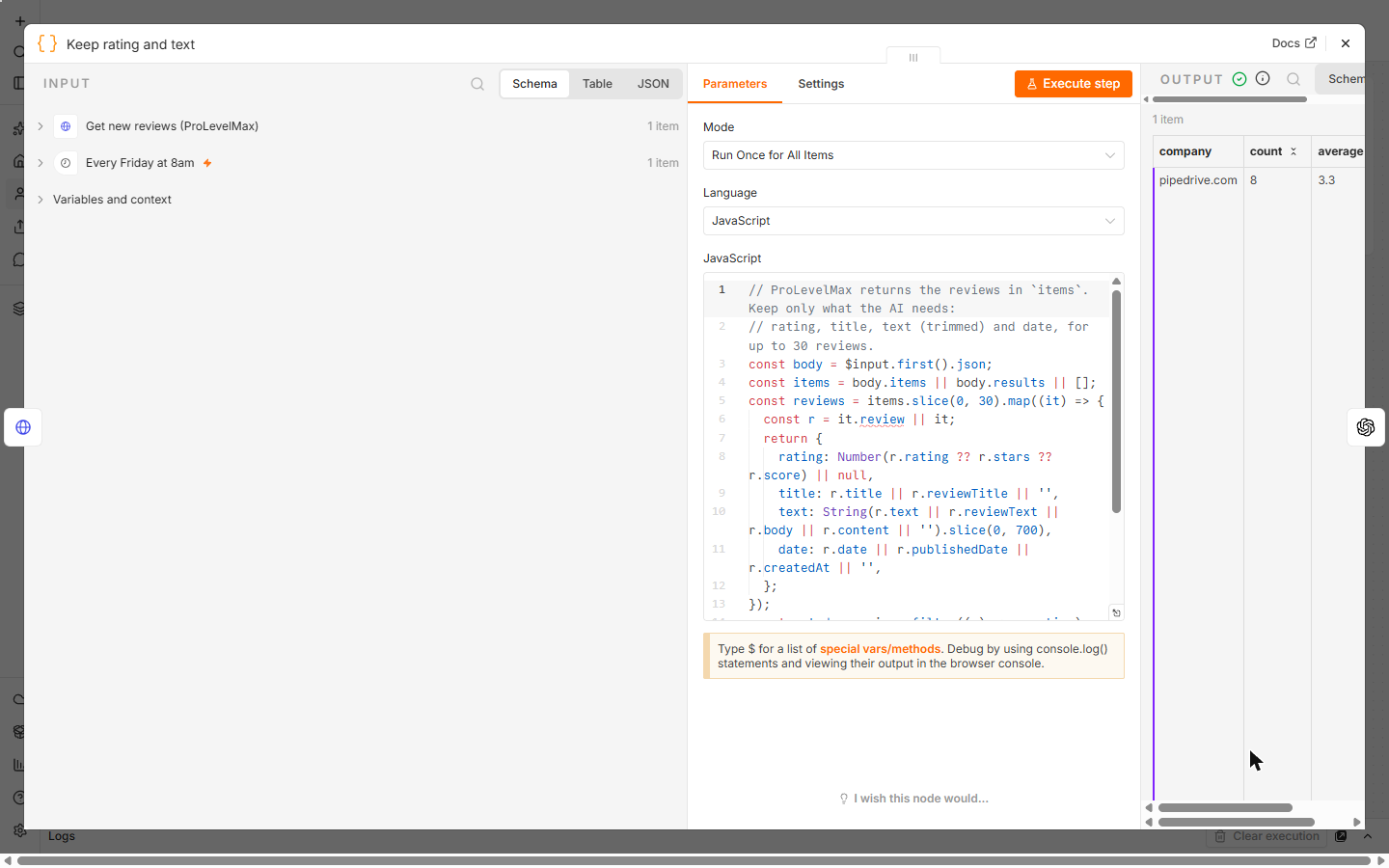Expand the Get new reviews (ProLevelMax) input

[41, 127]
